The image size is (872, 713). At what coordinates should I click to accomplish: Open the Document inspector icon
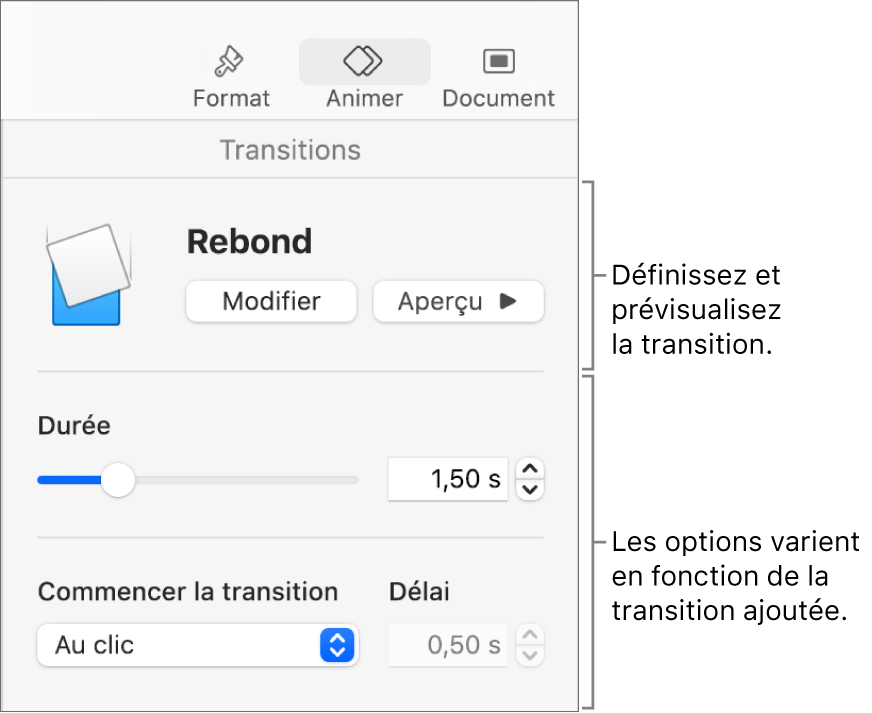pyautogui.click(x=497, y=60)
